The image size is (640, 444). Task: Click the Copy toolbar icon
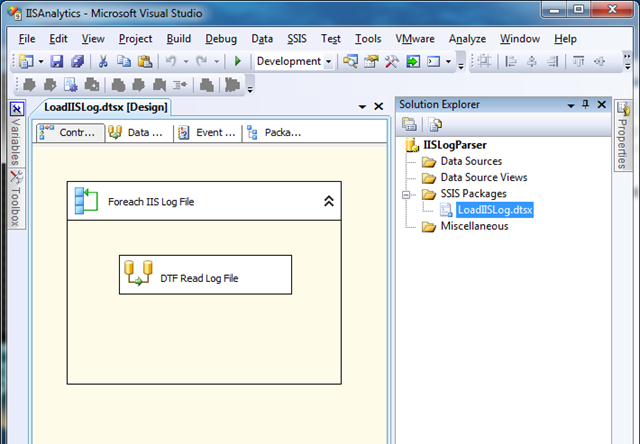(124, 62)
